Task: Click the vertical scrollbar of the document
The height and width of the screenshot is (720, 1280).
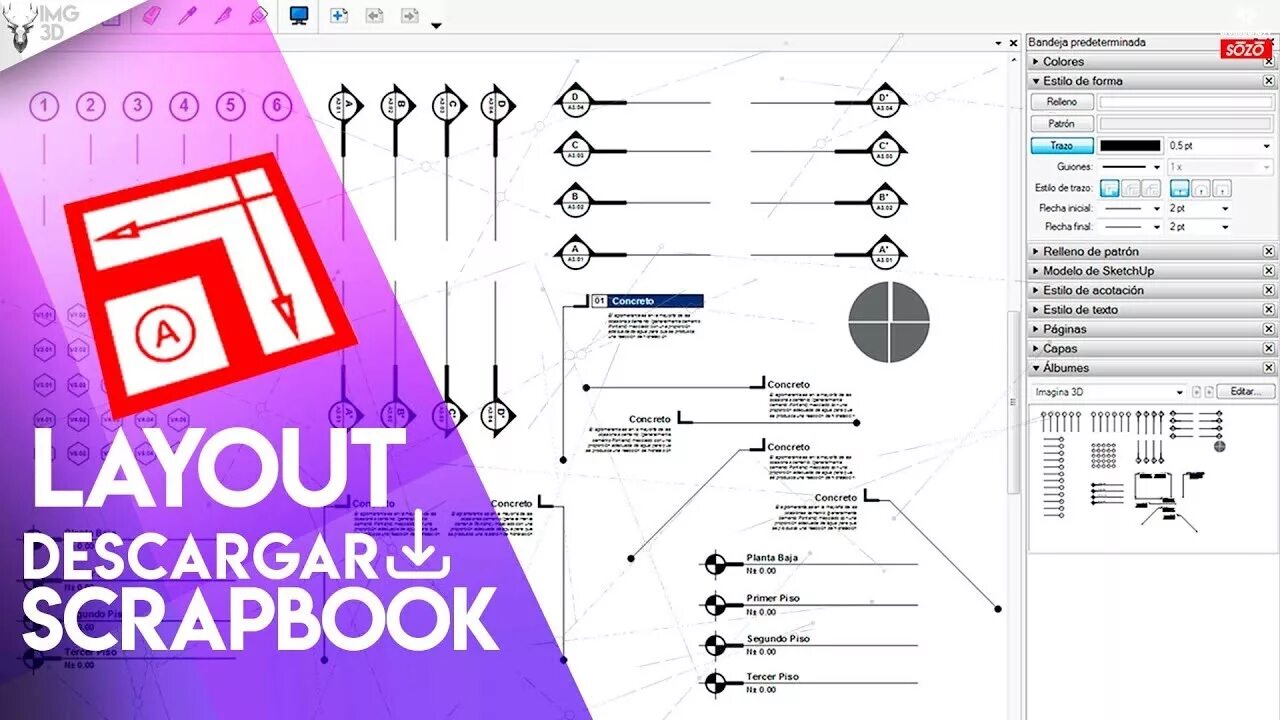Action: tap(1013, 400)
